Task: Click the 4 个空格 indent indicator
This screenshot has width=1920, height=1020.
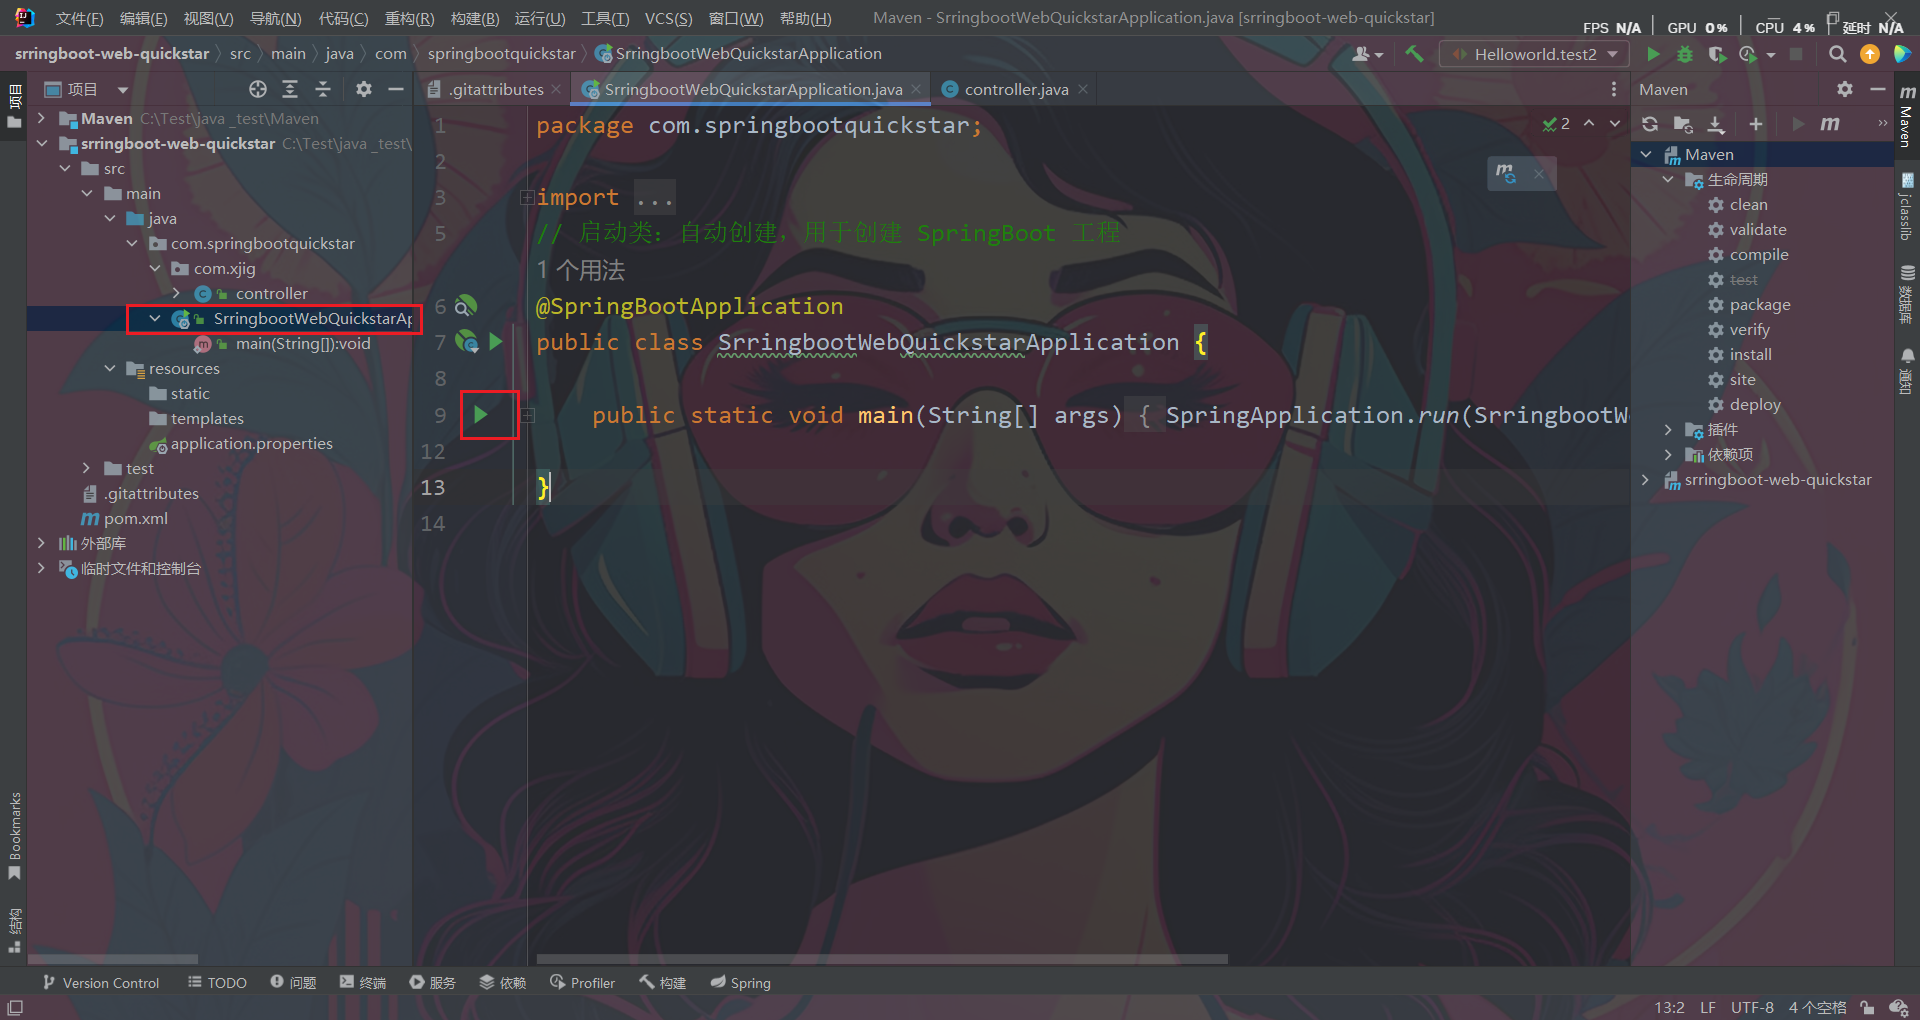Action: pyautogui.click(x=1817, y=1007)
